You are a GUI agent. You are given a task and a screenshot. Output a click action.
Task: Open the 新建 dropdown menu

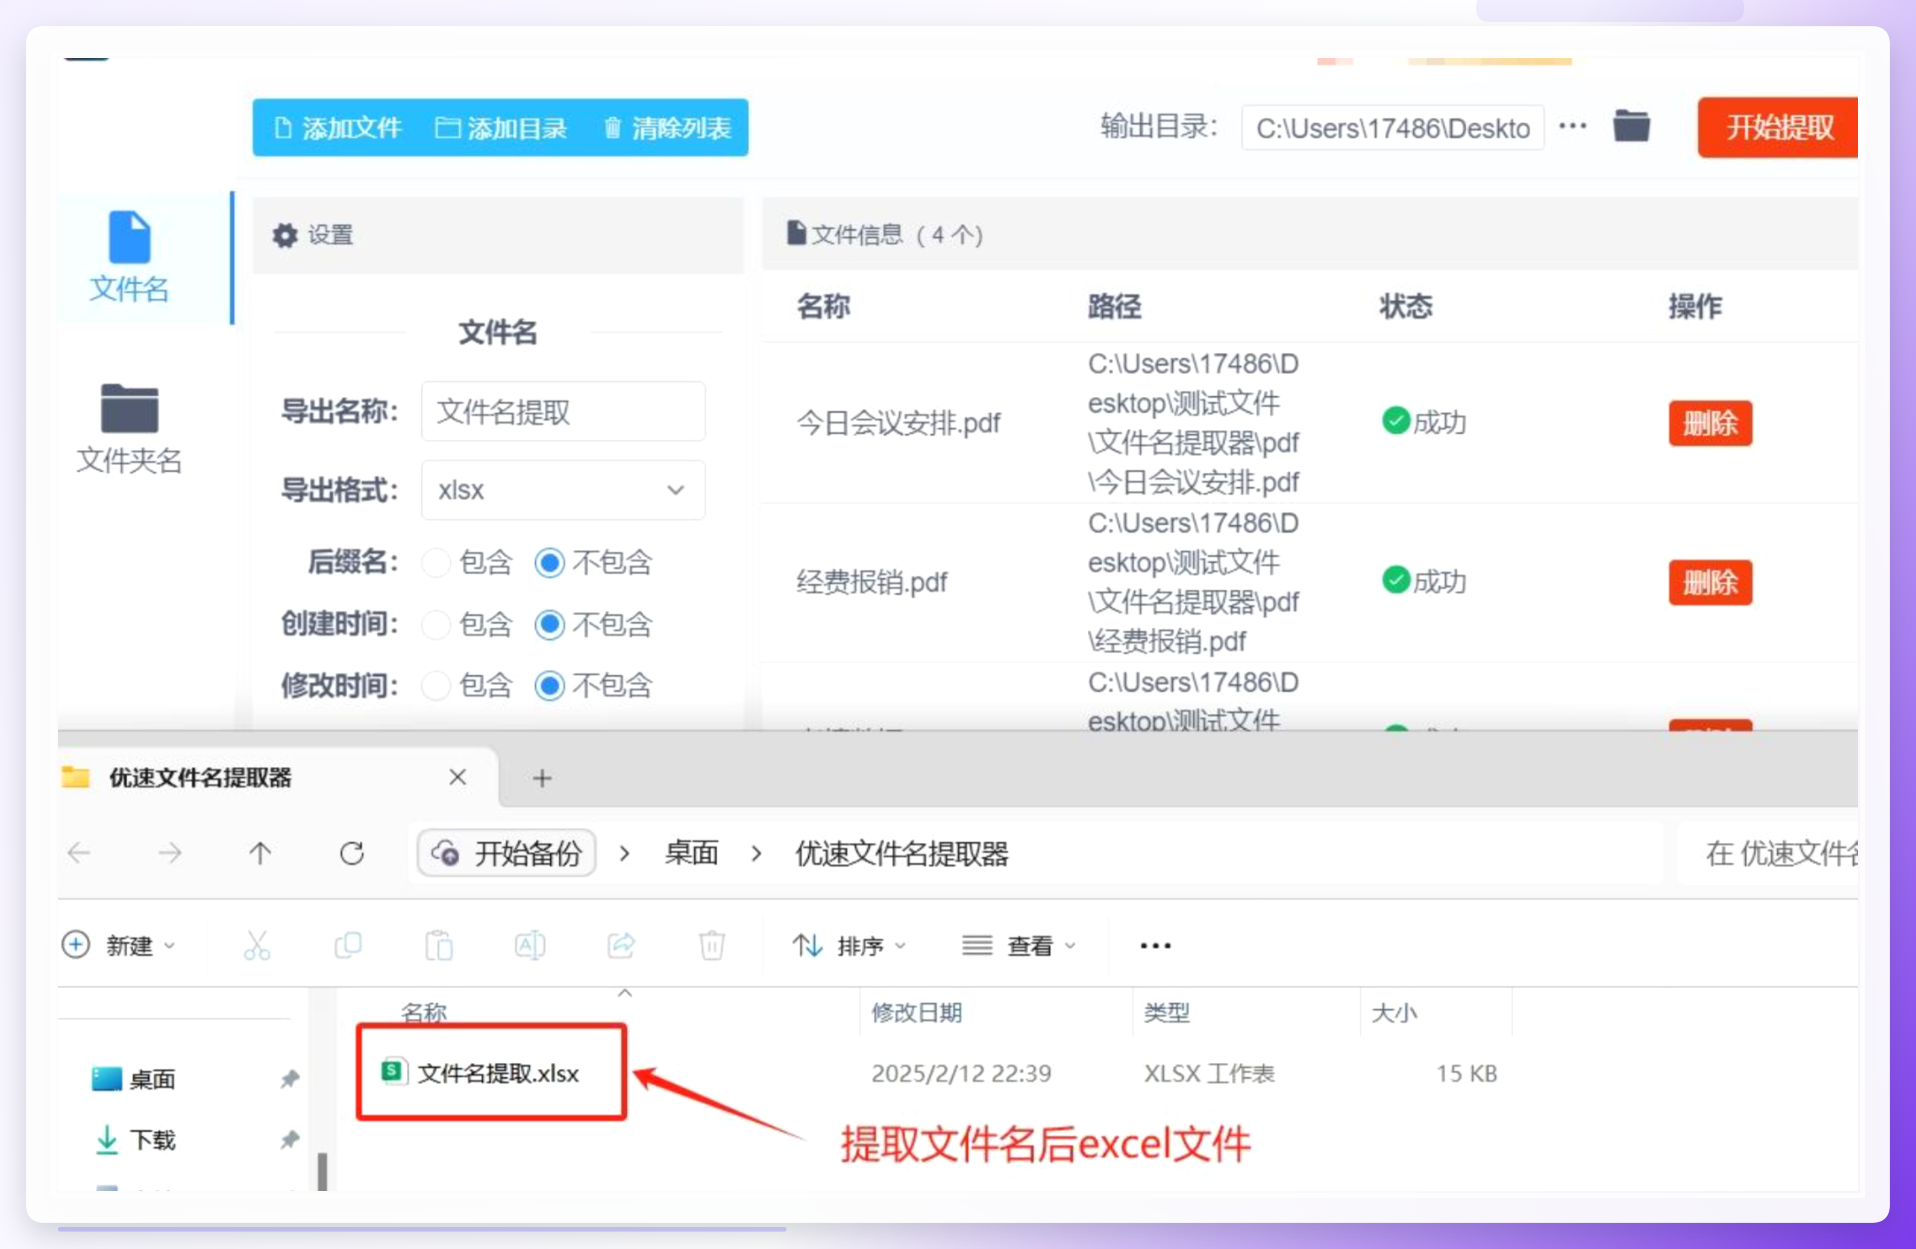(x=120, y=945)
